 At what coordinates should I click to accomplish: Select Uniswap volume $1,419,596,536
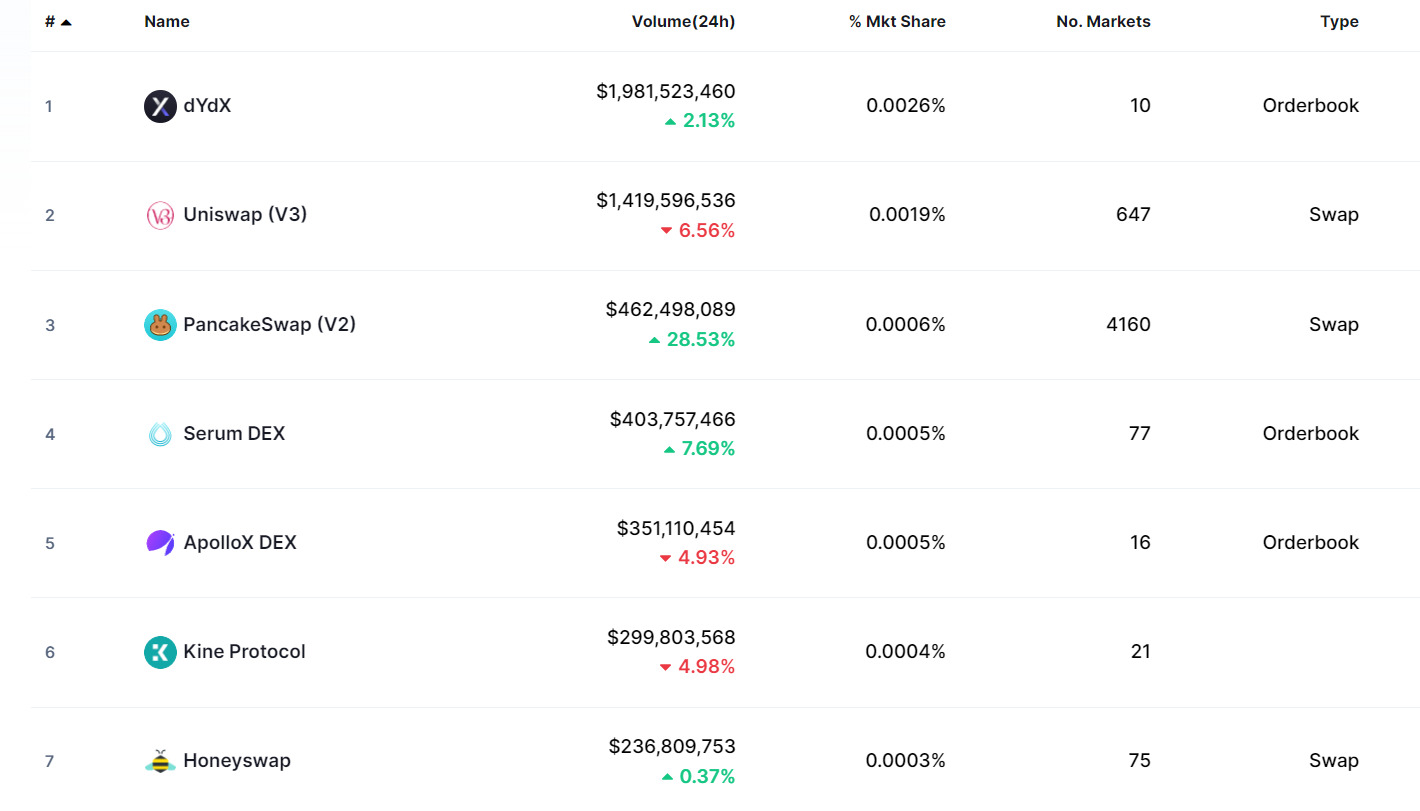666,200
